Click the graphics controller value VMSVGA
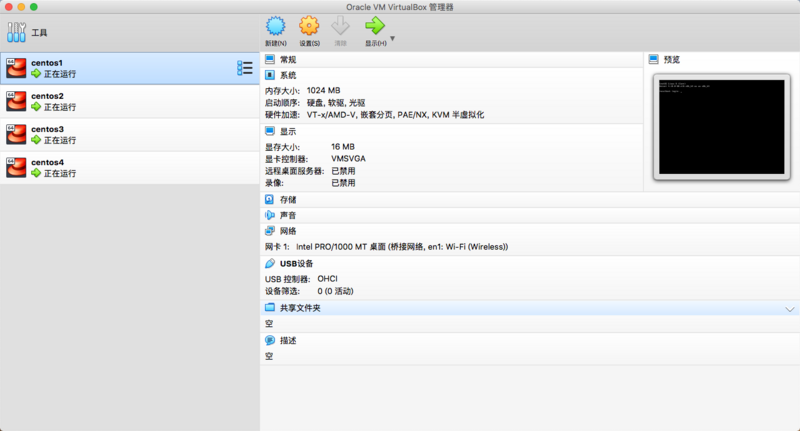800x431 pixels. coord(348,159)
